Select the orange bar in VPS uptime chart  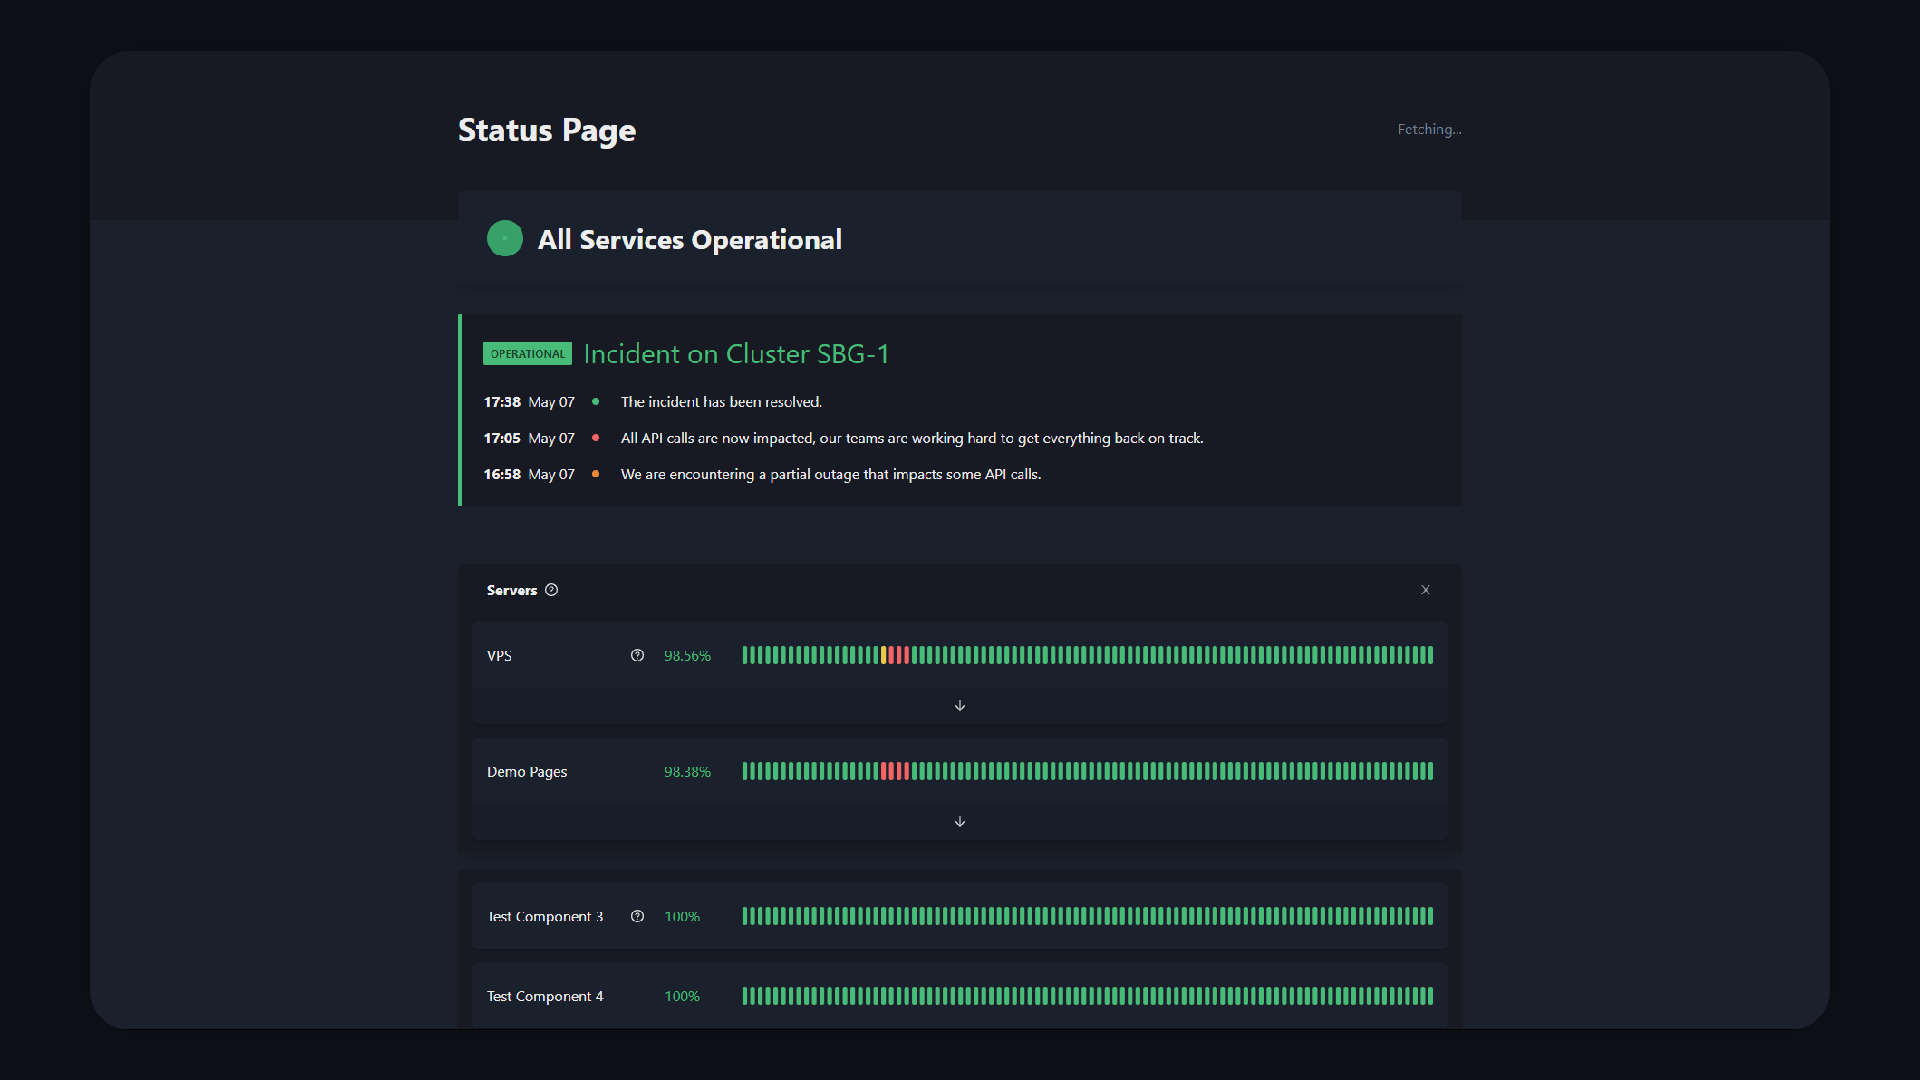point(884,656)
